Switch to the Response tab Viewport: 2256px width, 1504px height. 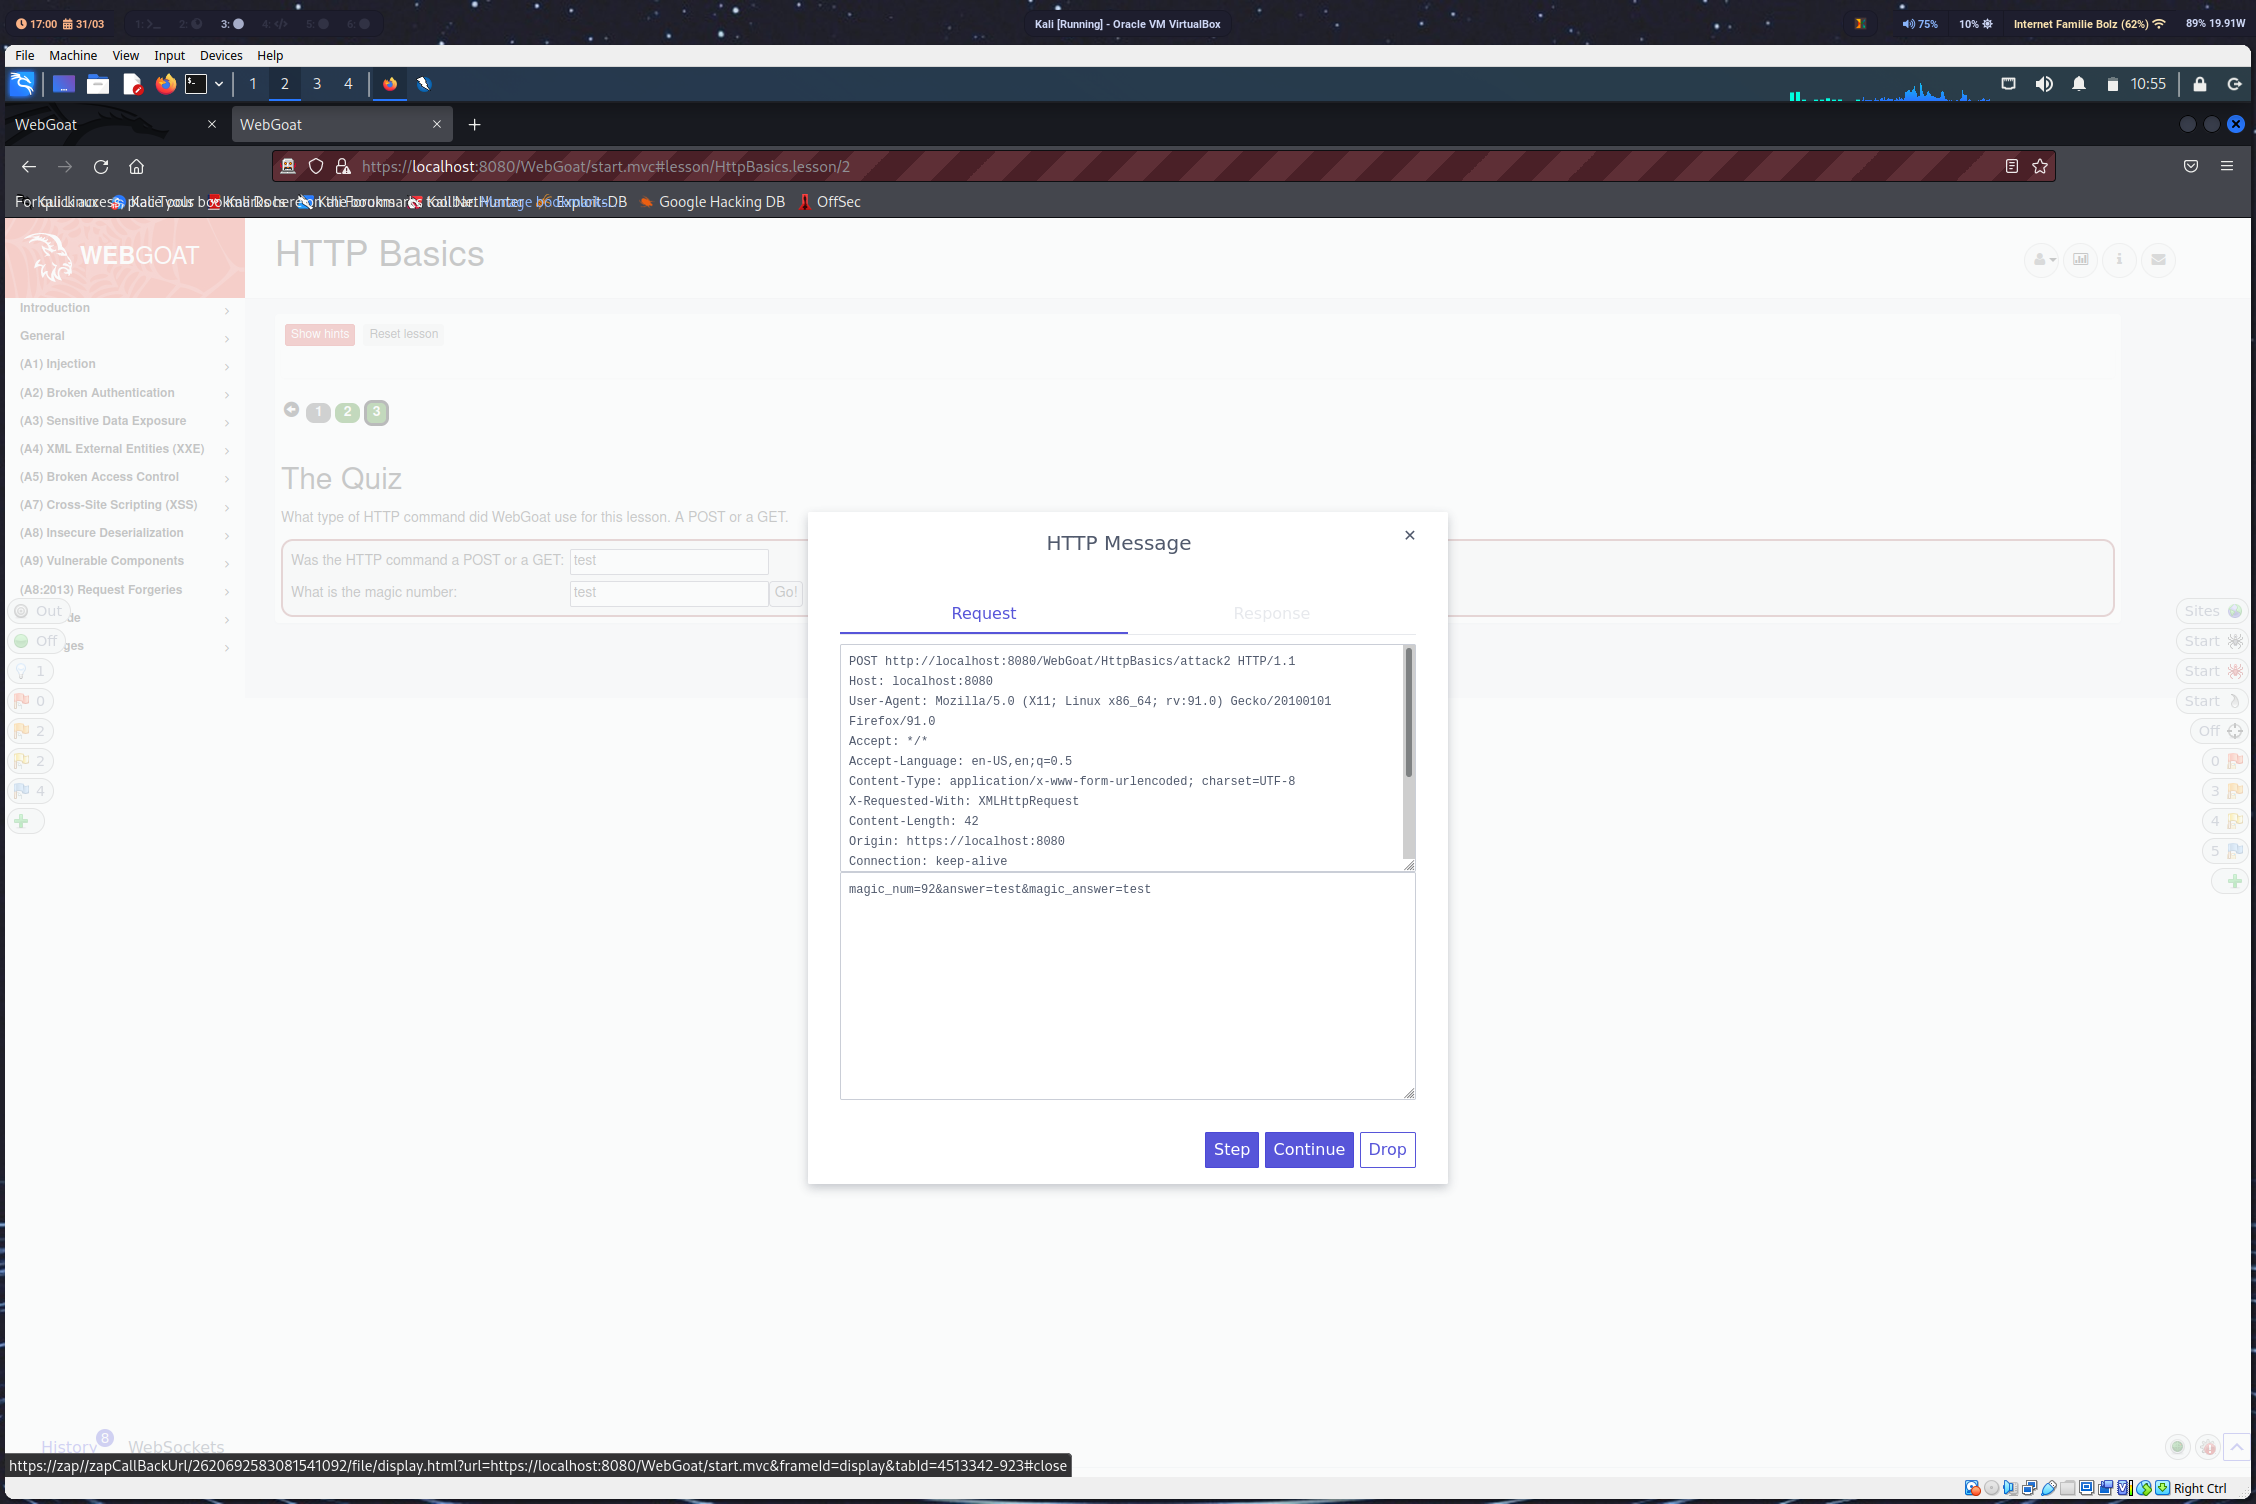tap(1271, 614)
